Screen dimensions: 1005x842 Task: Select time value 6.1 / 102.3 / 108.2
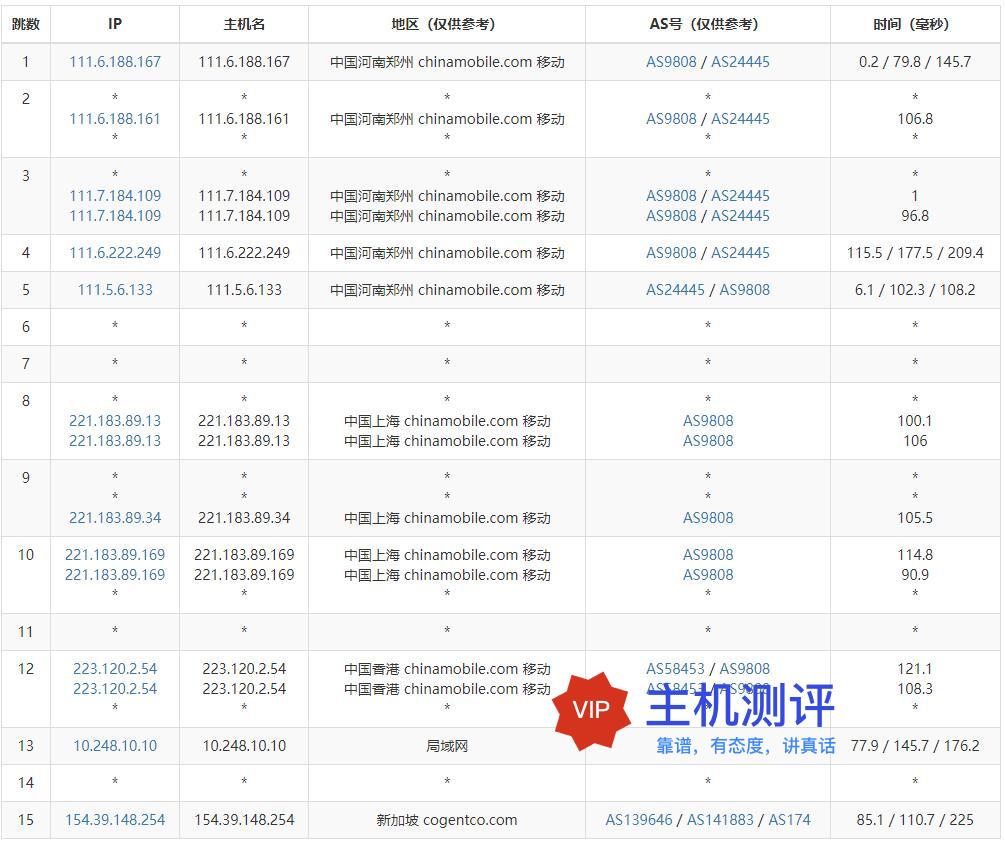click(x=915, y=290)
